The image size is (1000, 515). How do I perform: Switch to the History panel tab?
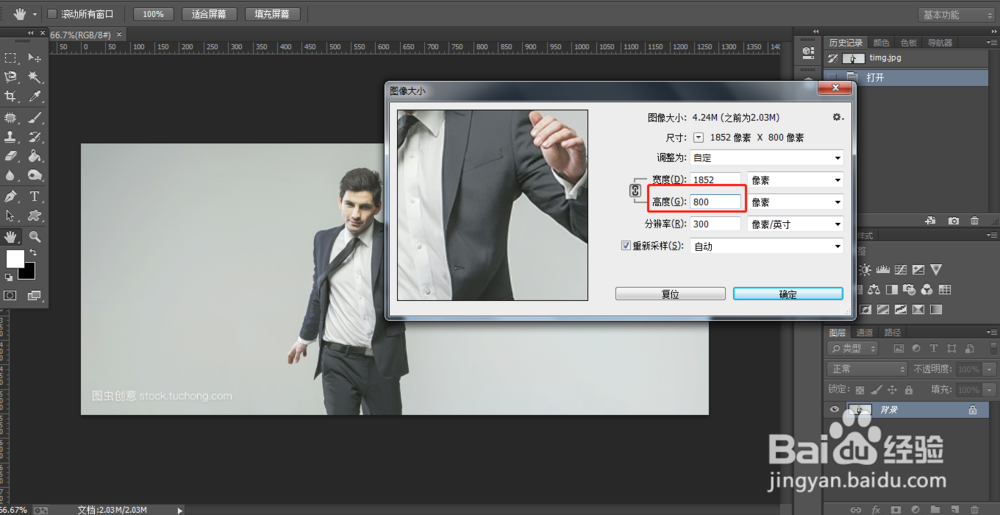pos(845,43)
